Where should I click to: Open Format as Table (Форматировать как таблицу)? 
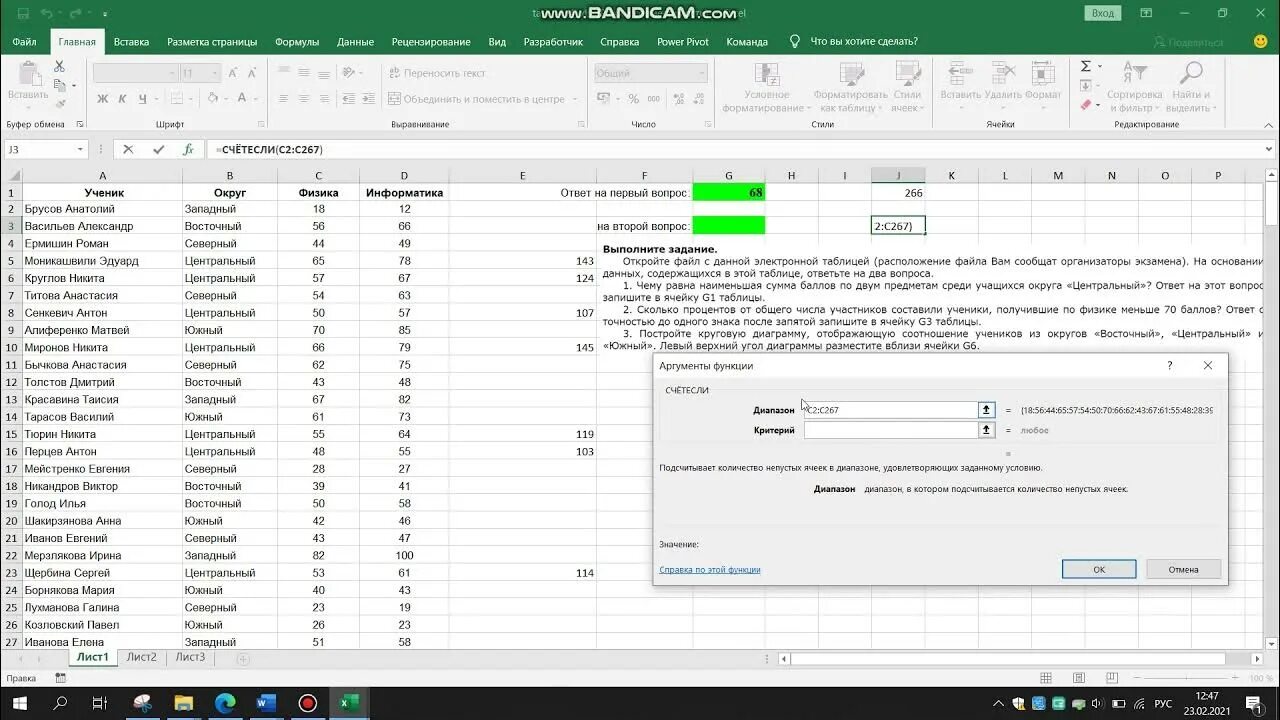pyautogui.click(x=852, y=87)
